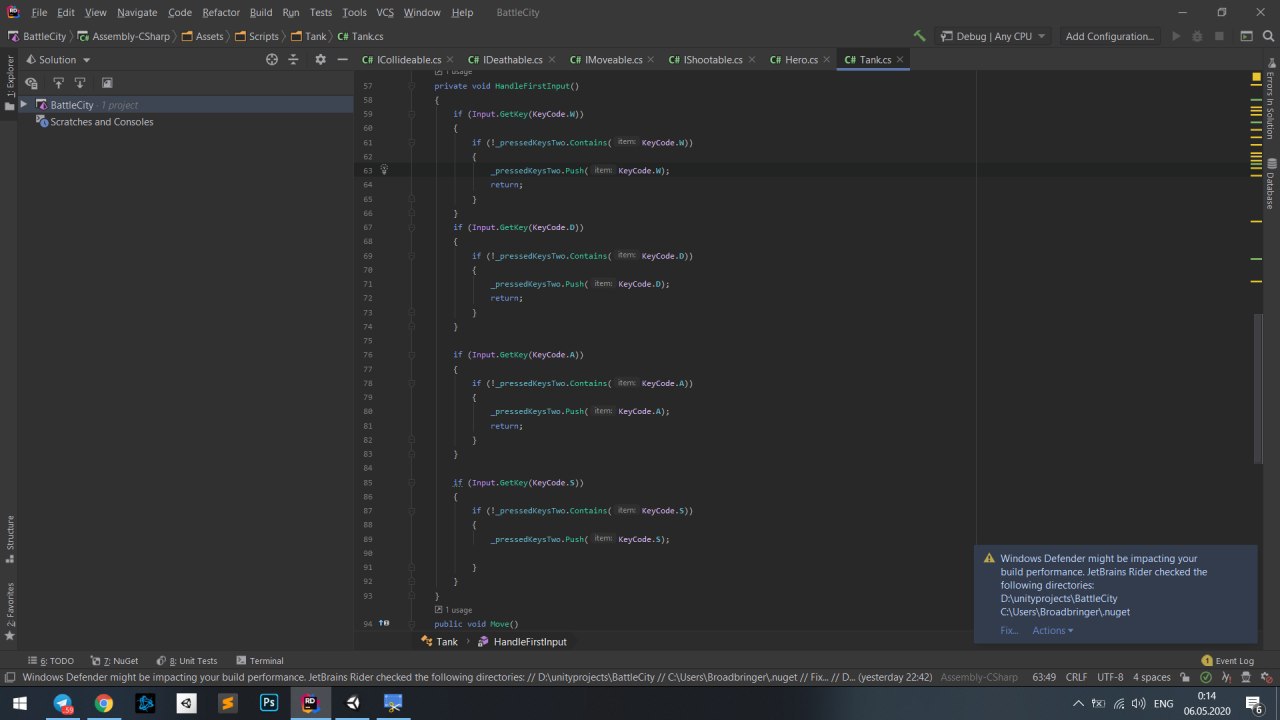This screenshot has height=720, width=1280.
Task: Open the 8: Unit Tests tool window
Action: click(186, 660)
